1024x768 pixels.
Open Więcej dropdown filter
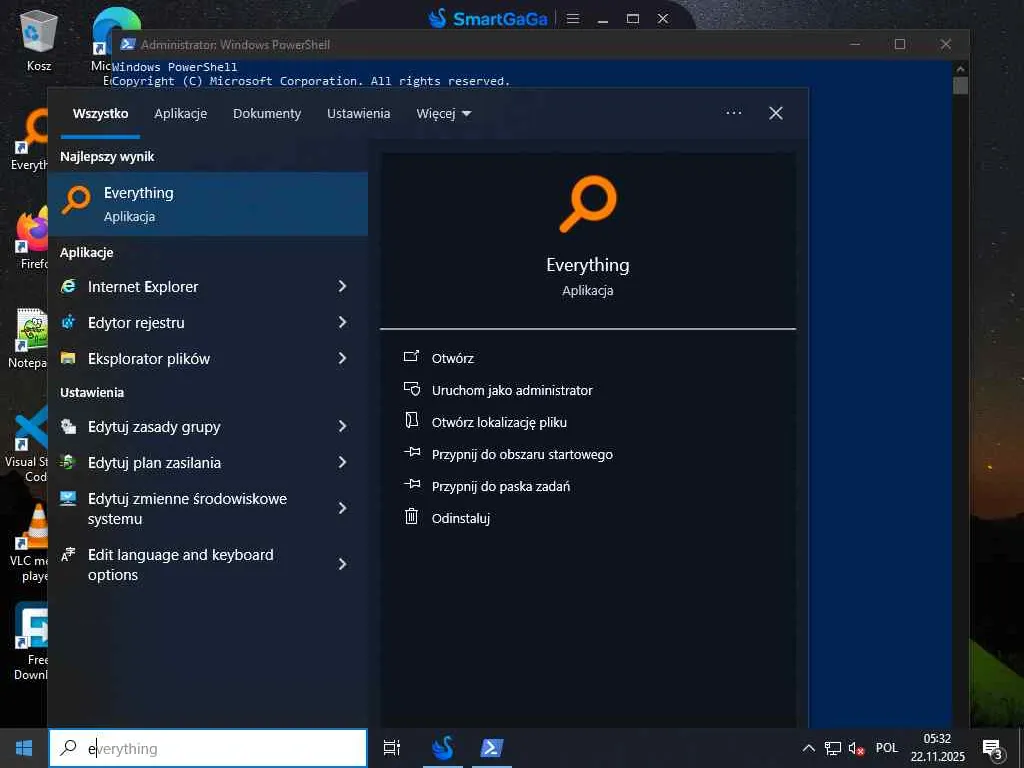coord(444,114)
